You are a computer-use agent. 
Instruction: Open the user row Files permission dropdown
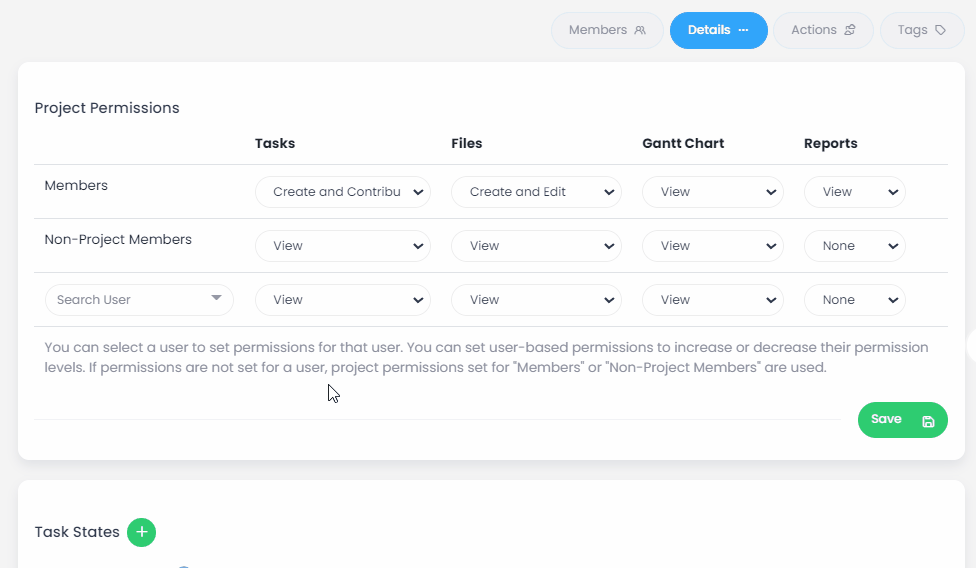click(x=536, y=300)
